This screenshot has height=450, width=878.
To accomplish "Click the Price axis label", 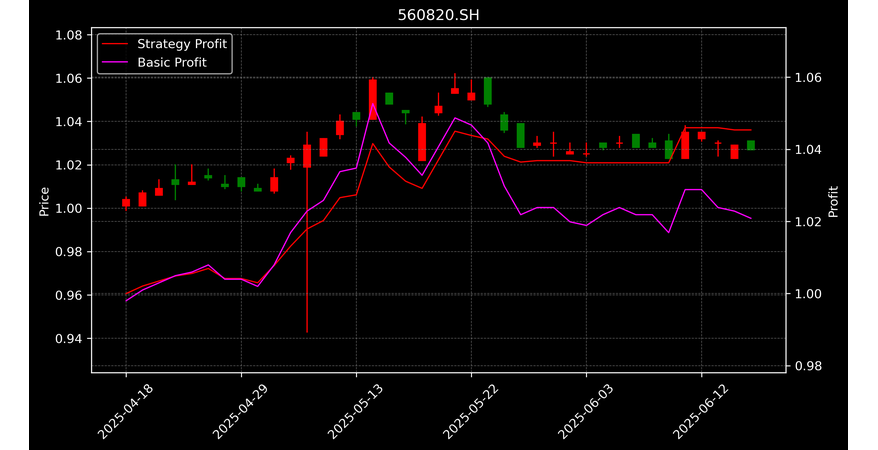I will tap(44, 201).
